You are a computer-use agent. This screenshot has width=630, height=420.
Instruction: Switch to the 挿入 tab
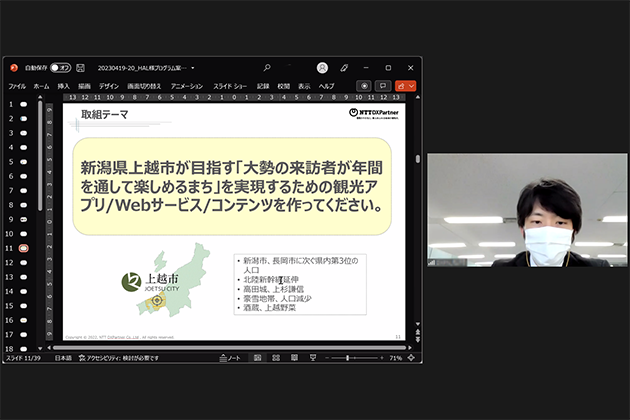[63, 86]
